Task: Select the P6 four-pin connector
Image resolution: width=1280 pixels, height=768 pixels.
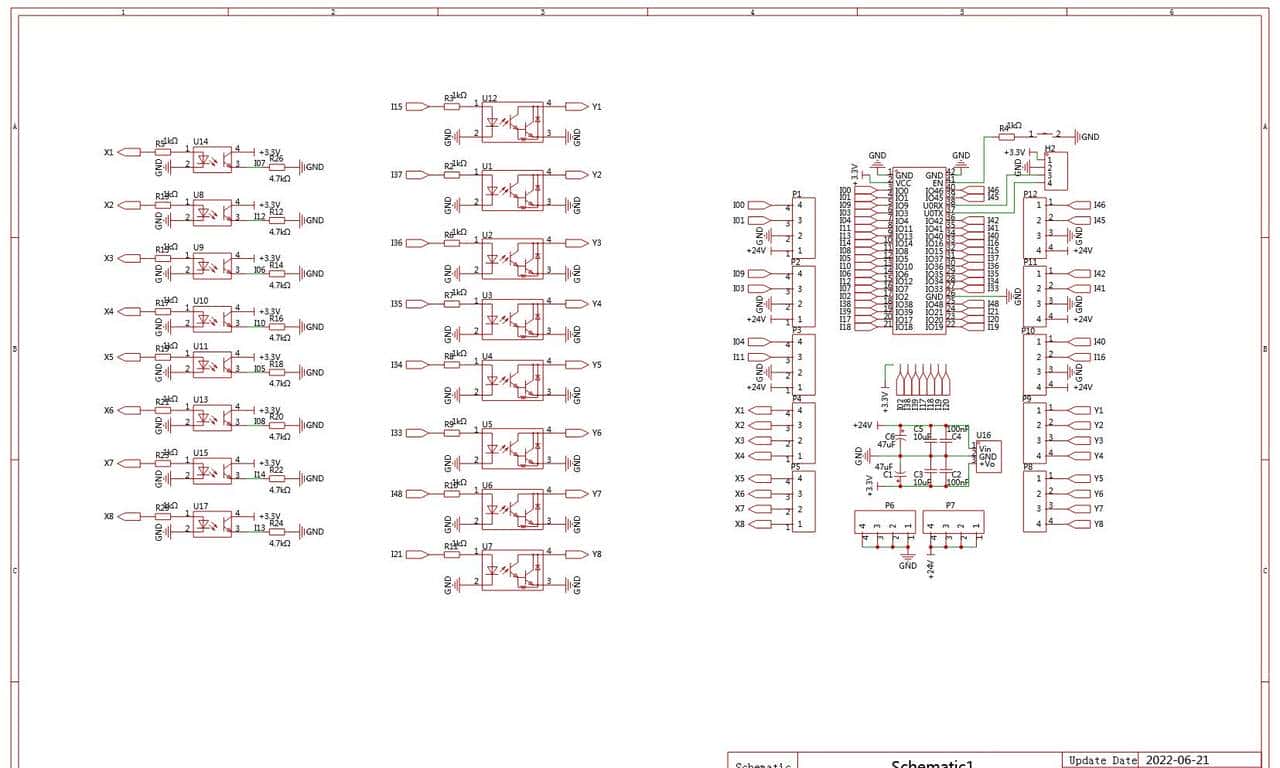Action: coord(885,522)
